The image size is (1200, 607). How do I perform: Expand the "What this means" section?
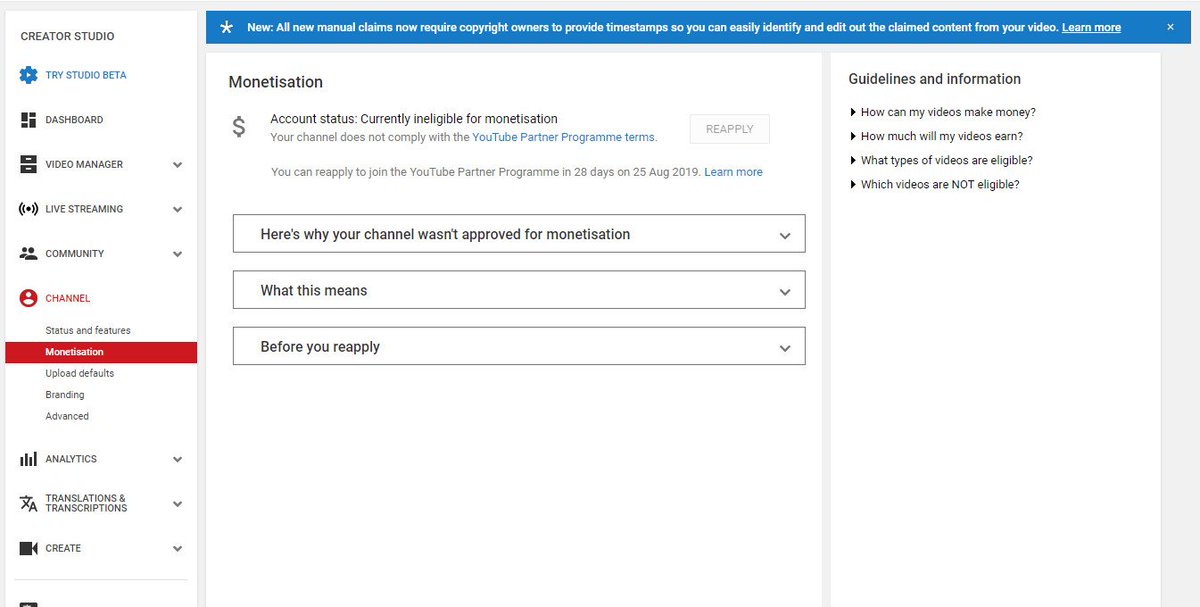(x=519, y=290)
